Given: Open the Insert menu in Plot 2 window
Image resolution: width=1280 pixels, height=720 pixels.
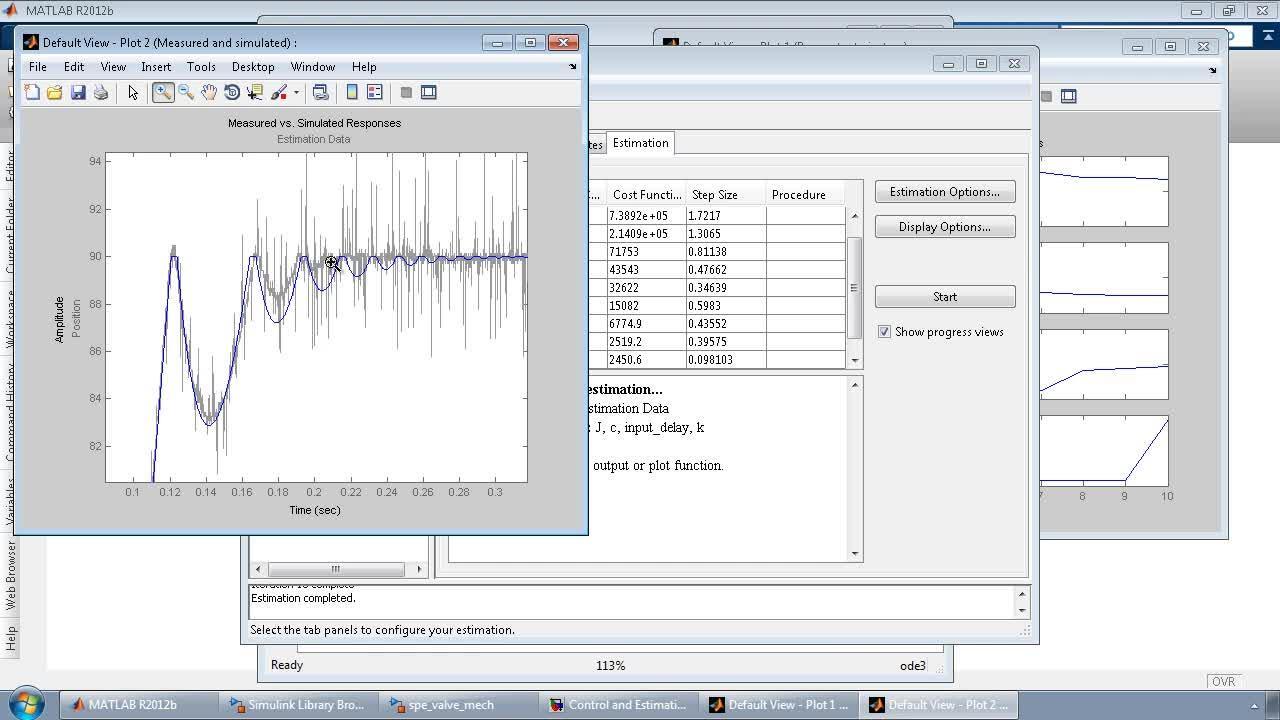Looking at the screenshot, I should click(156, 67).
